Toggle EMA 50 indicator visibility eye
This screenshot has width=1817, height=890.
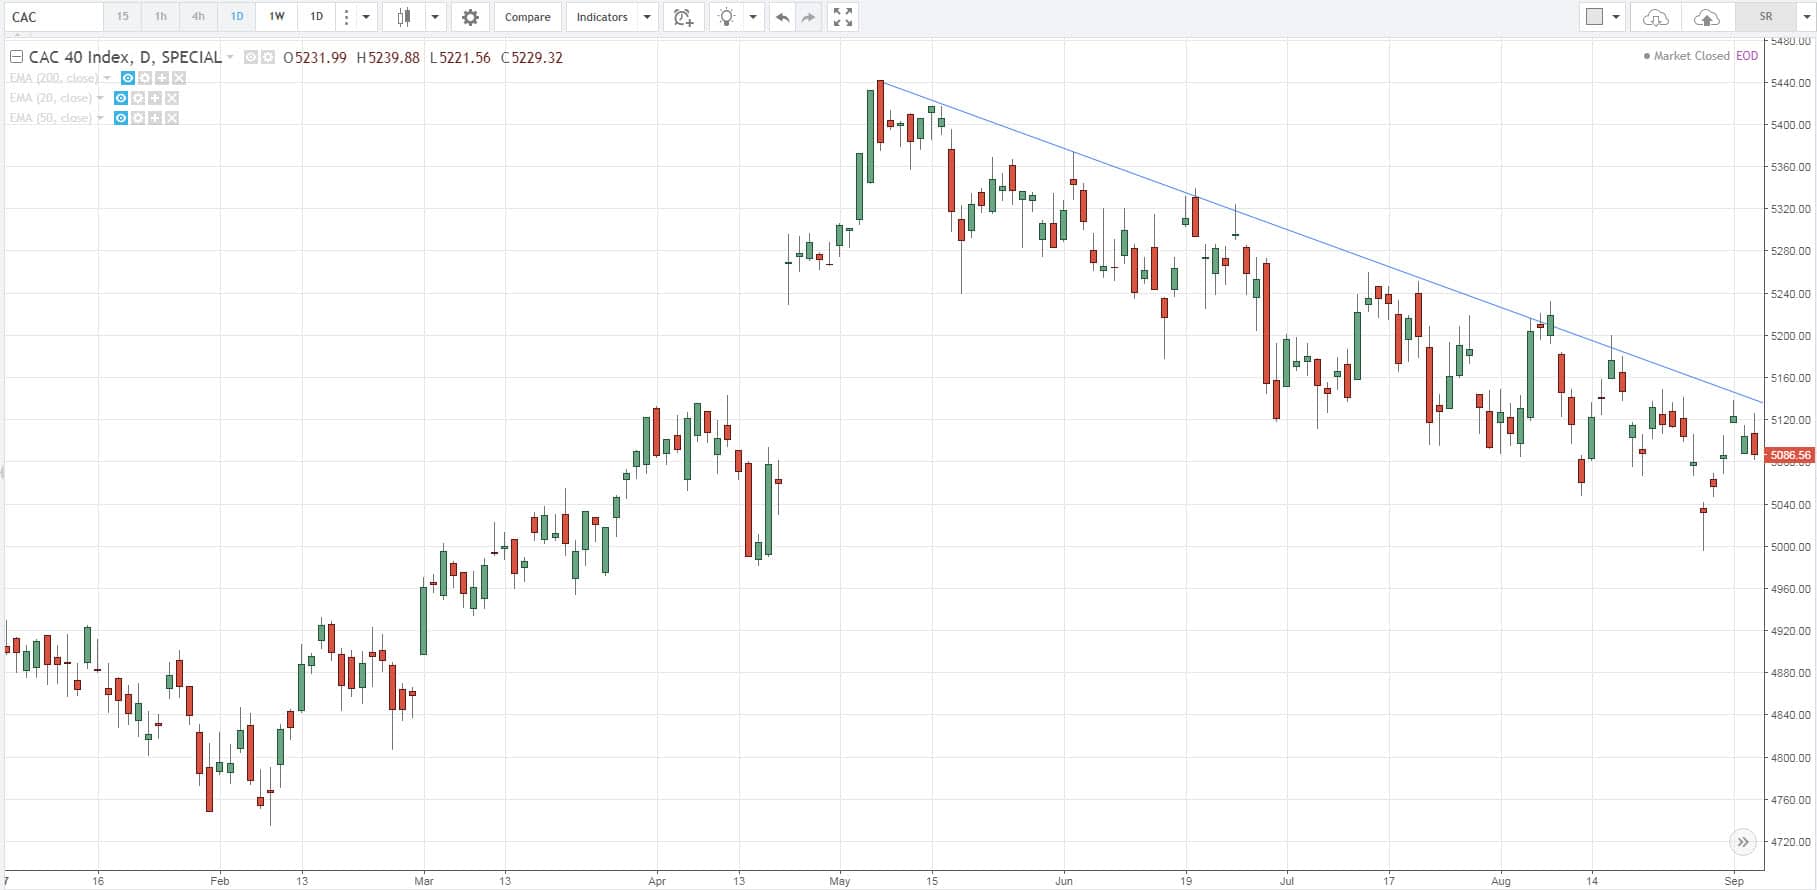click(121, 118)
